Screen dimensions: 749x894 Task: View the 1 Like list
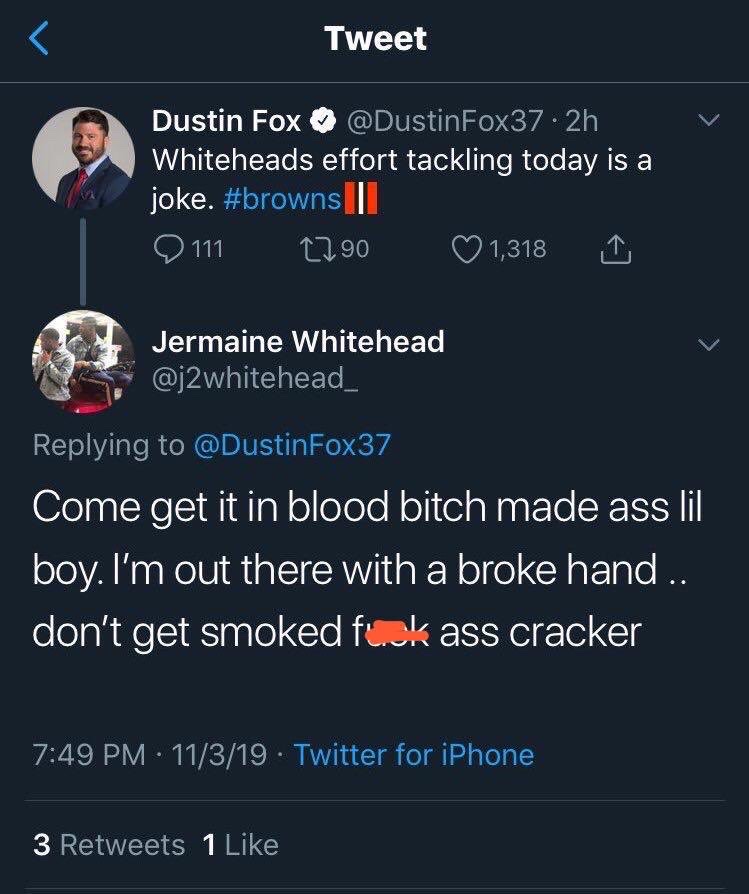click(x=240, y=844)
